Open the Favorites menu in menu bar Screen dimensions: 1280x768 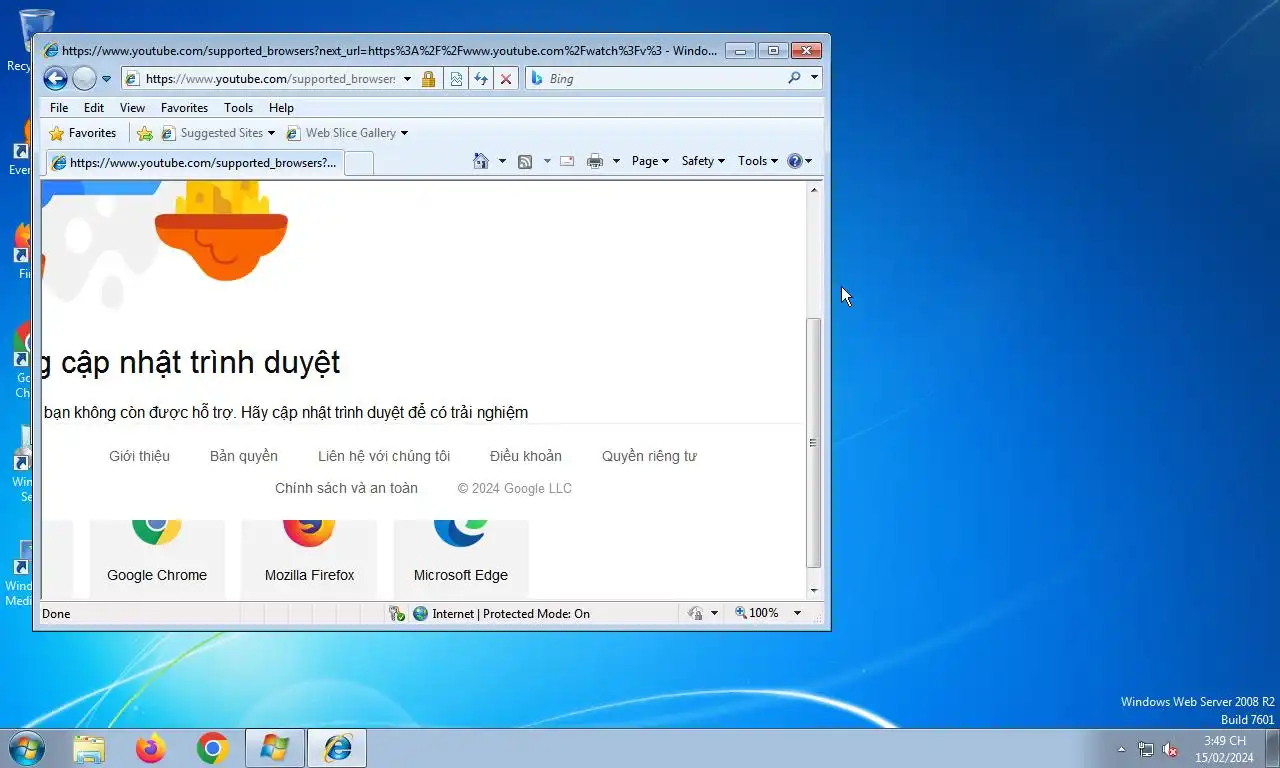tap(184, 108)
